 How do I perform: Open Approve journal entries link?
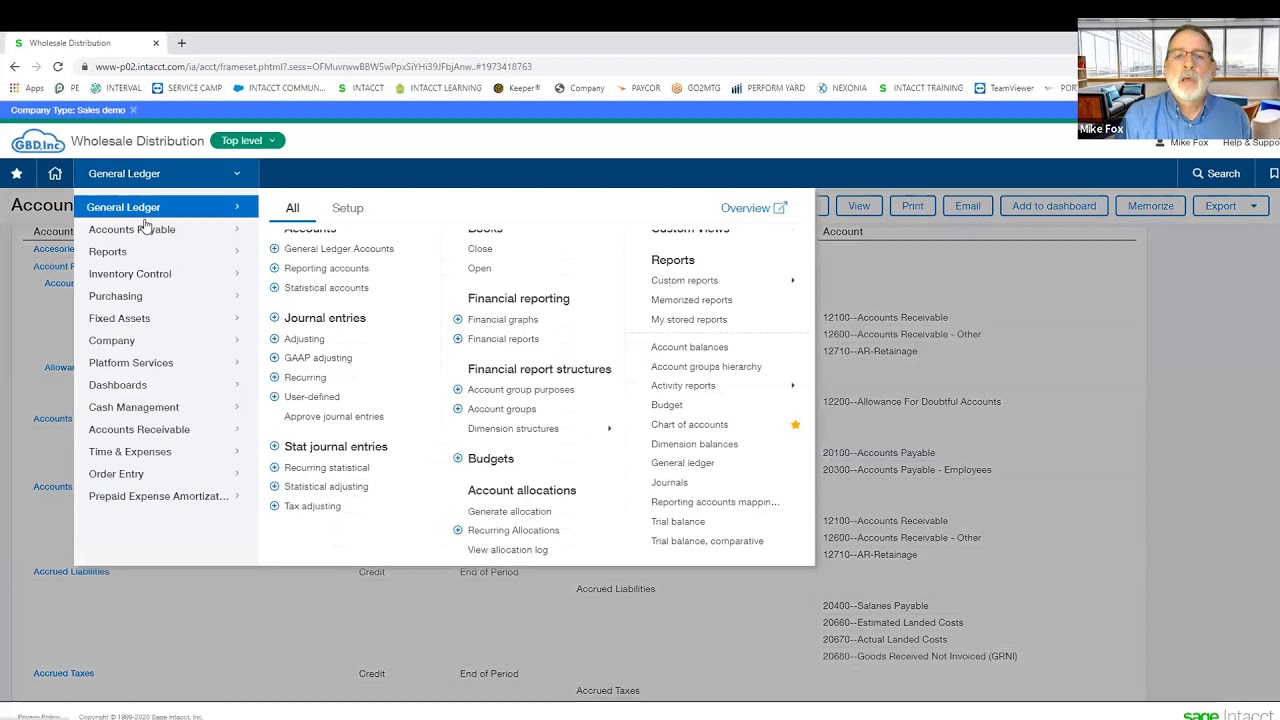click(333, 416)
